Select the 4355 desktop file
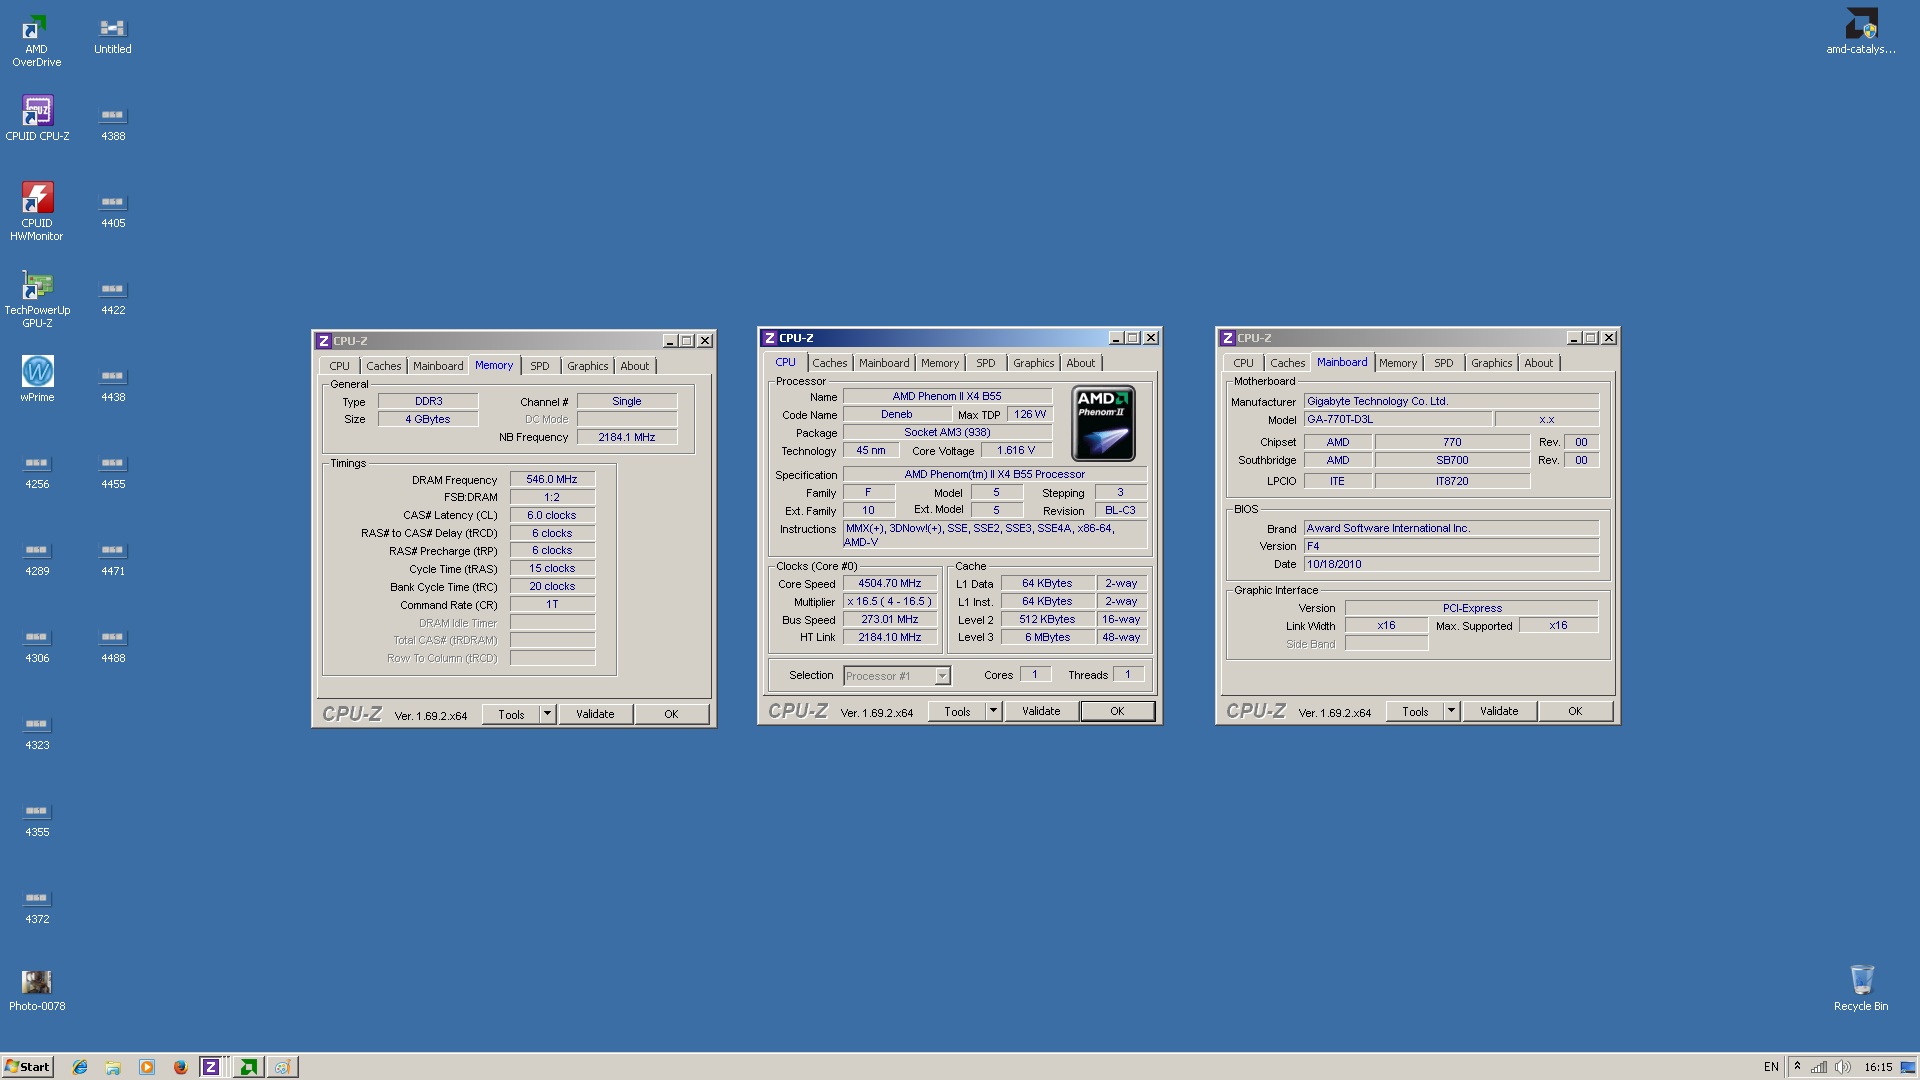Image resolution: width=1920 pixels, height=1080 pixels. 37,818
